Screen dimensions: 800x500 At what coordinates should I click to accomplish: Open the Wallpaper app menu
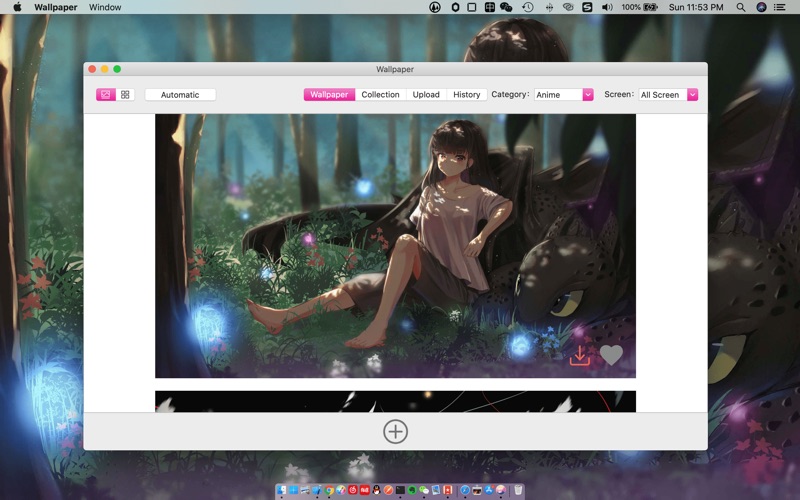pos(56,7)
